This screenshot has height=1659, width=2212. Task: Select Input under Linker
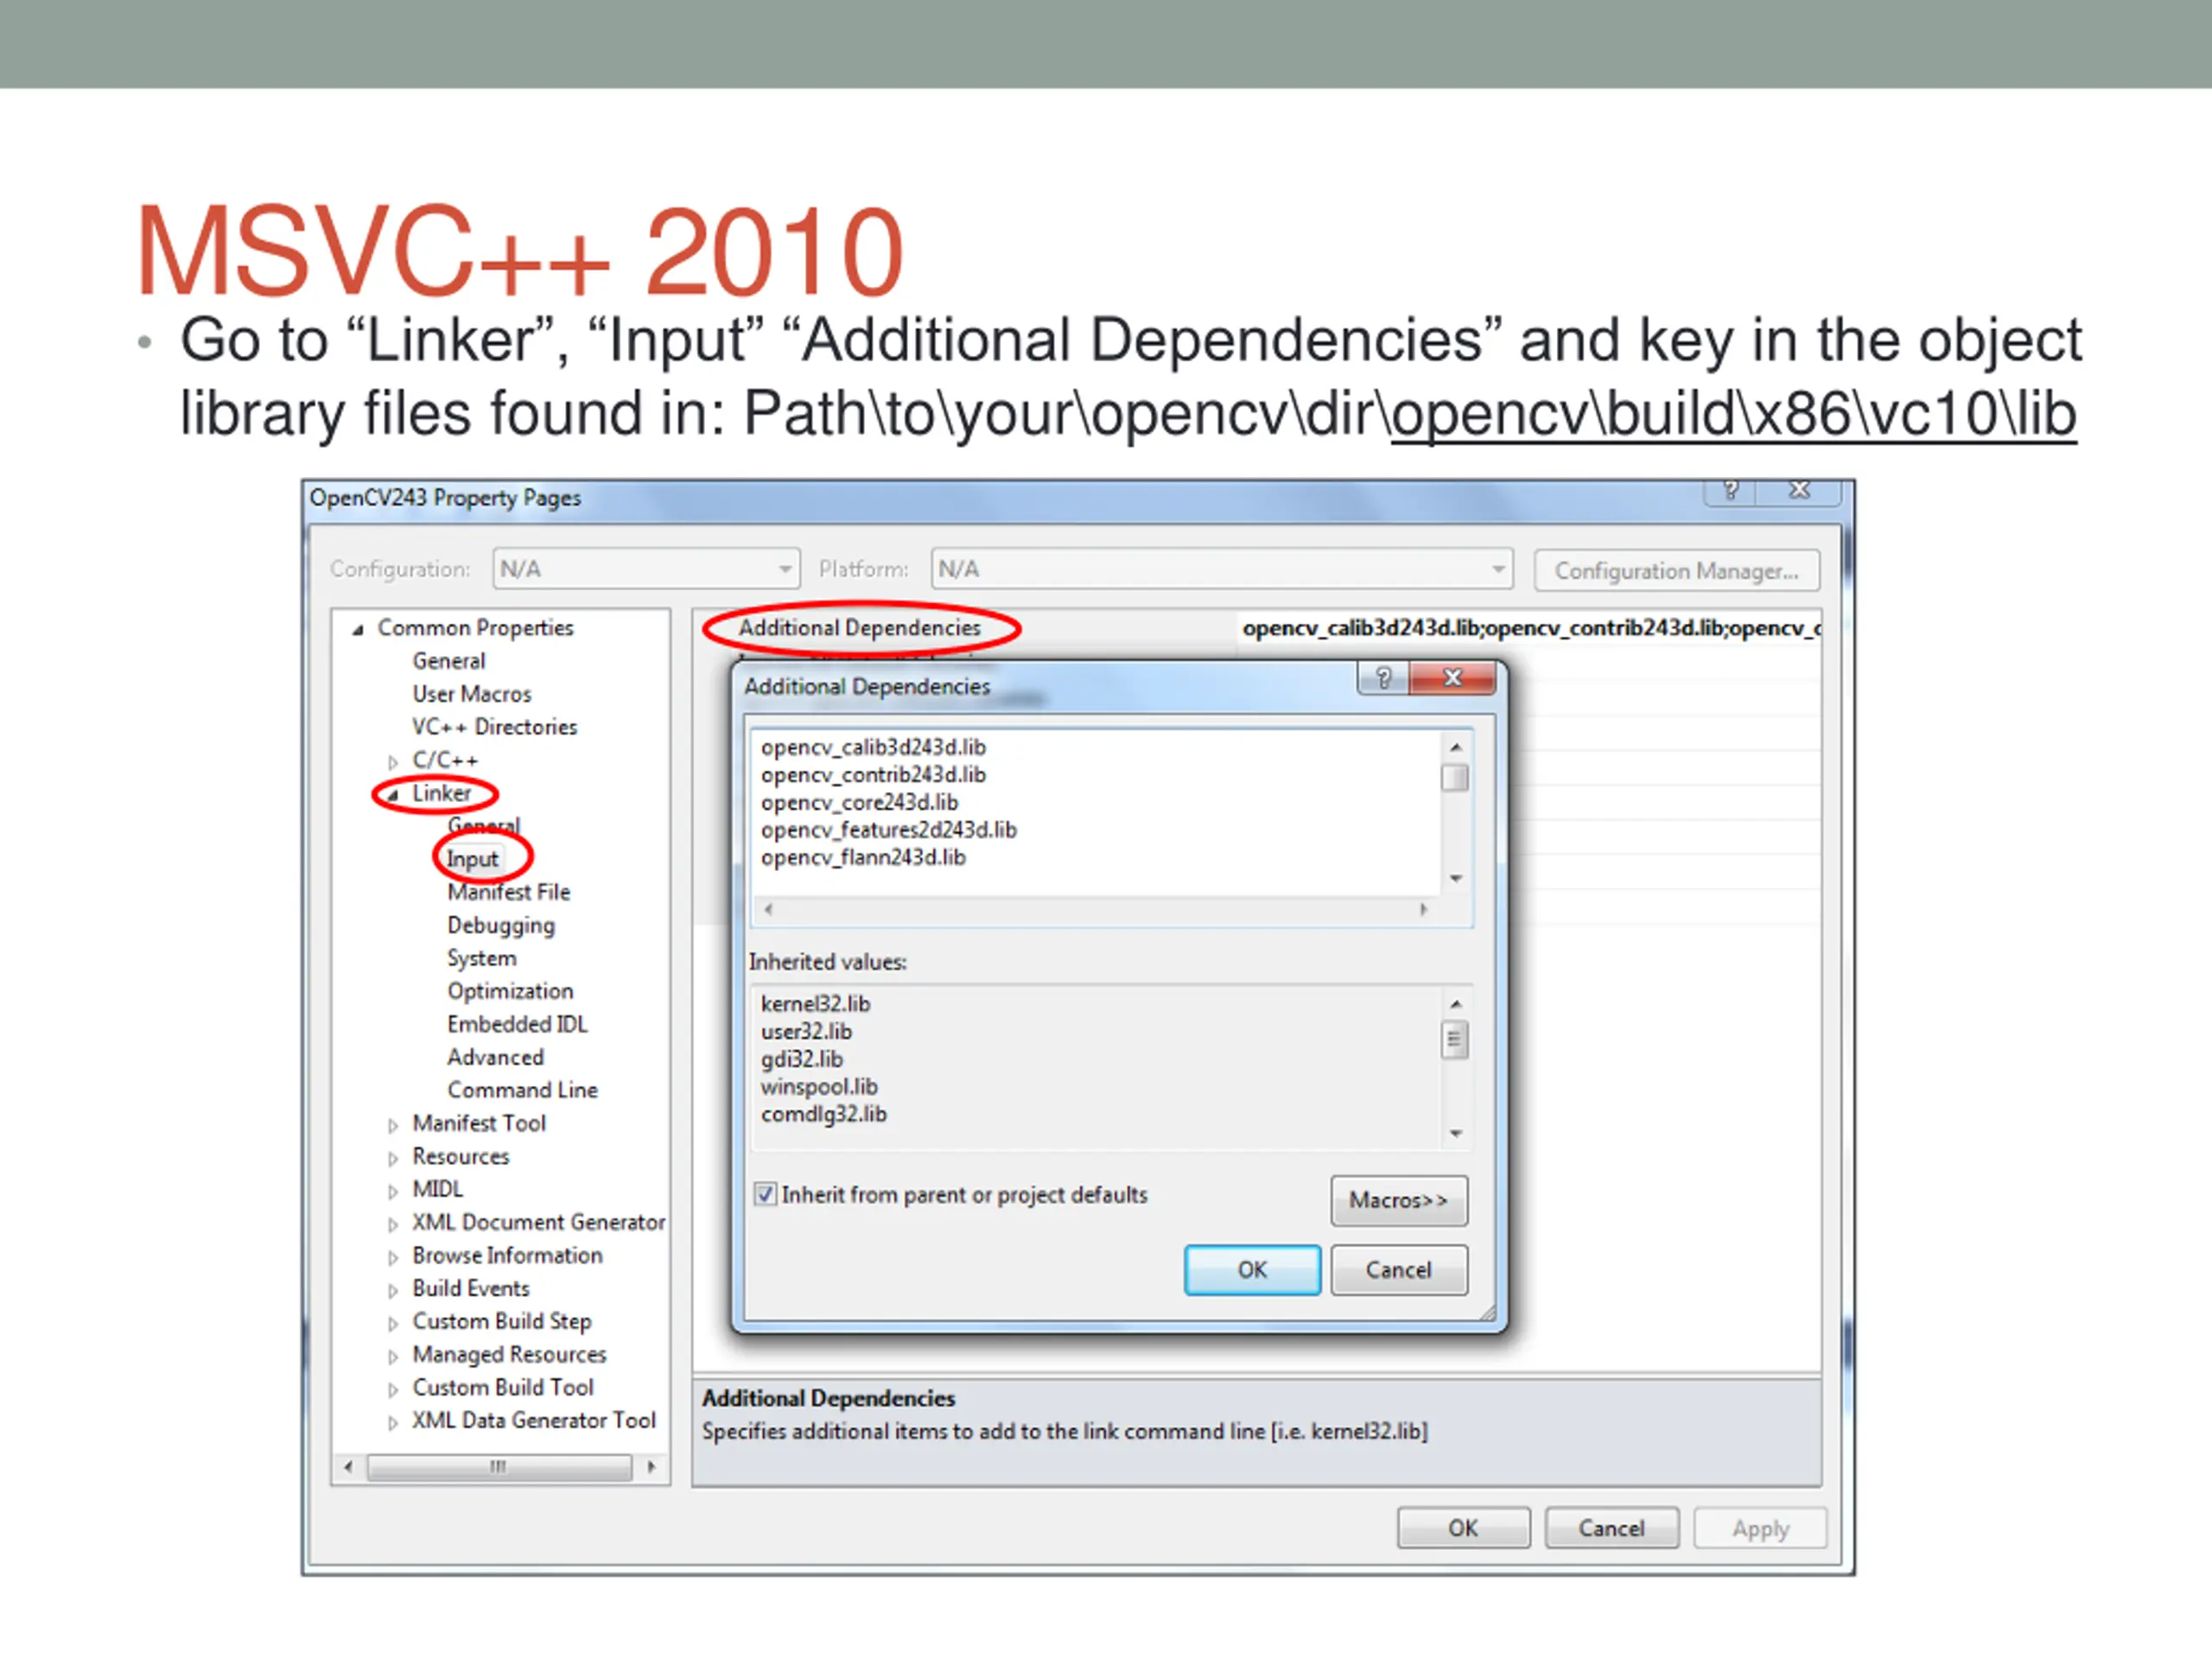point(472,859)
